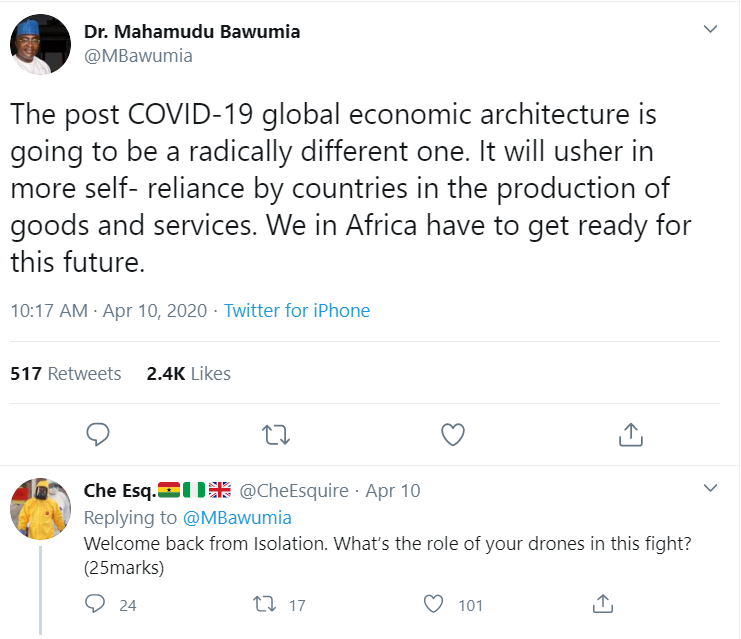View the 2.4K Likes list

coord(188,374)
